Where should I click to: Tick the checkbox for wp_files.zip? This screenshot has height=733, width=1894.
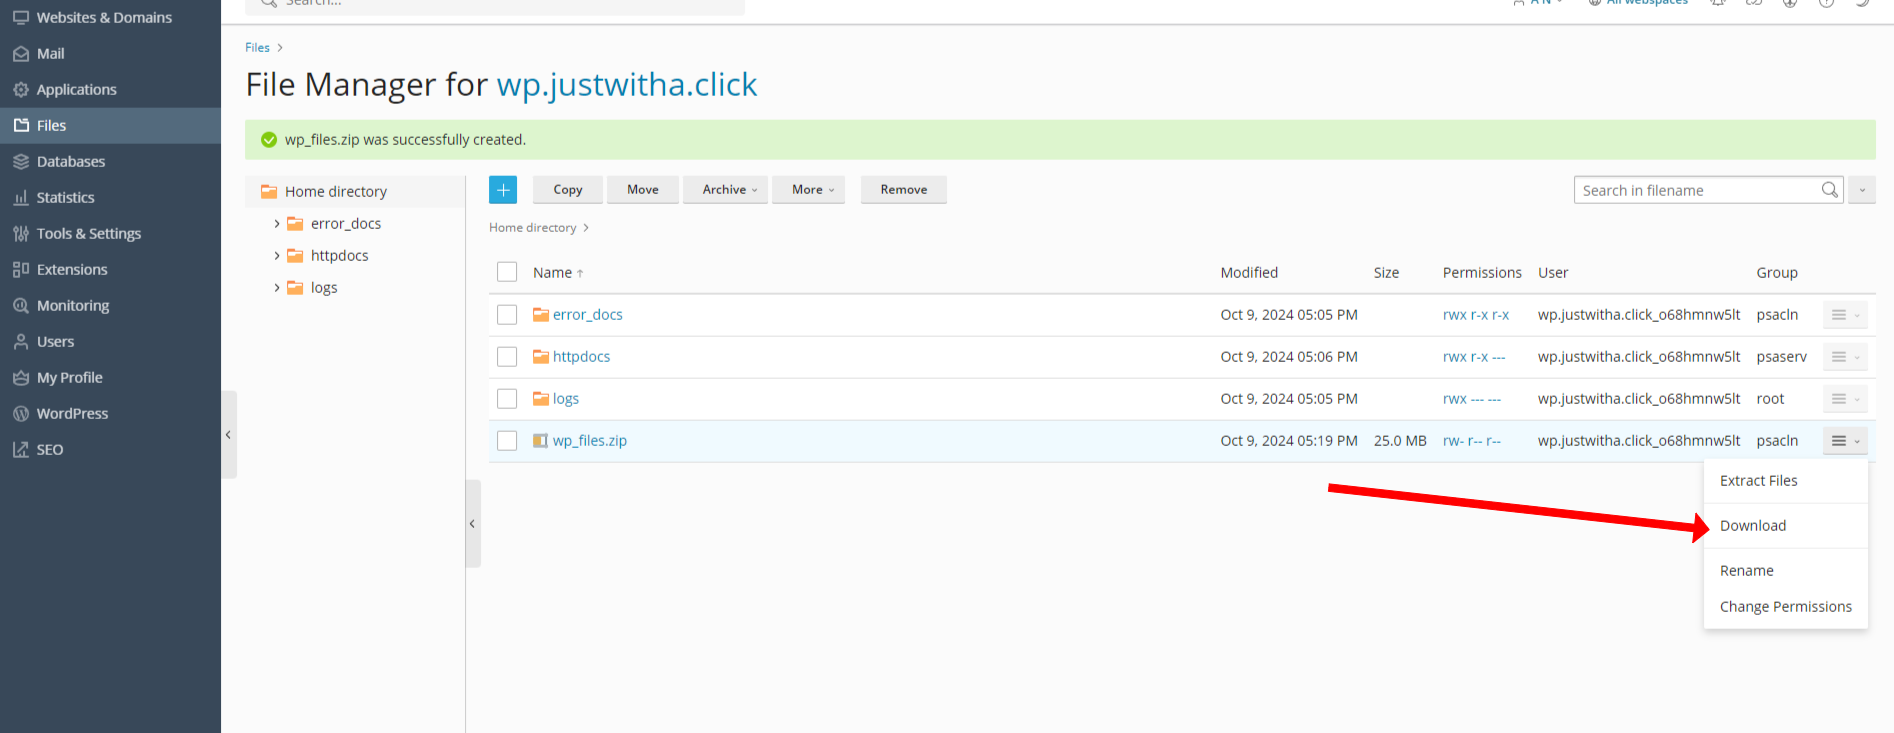(x=507, y=441)
